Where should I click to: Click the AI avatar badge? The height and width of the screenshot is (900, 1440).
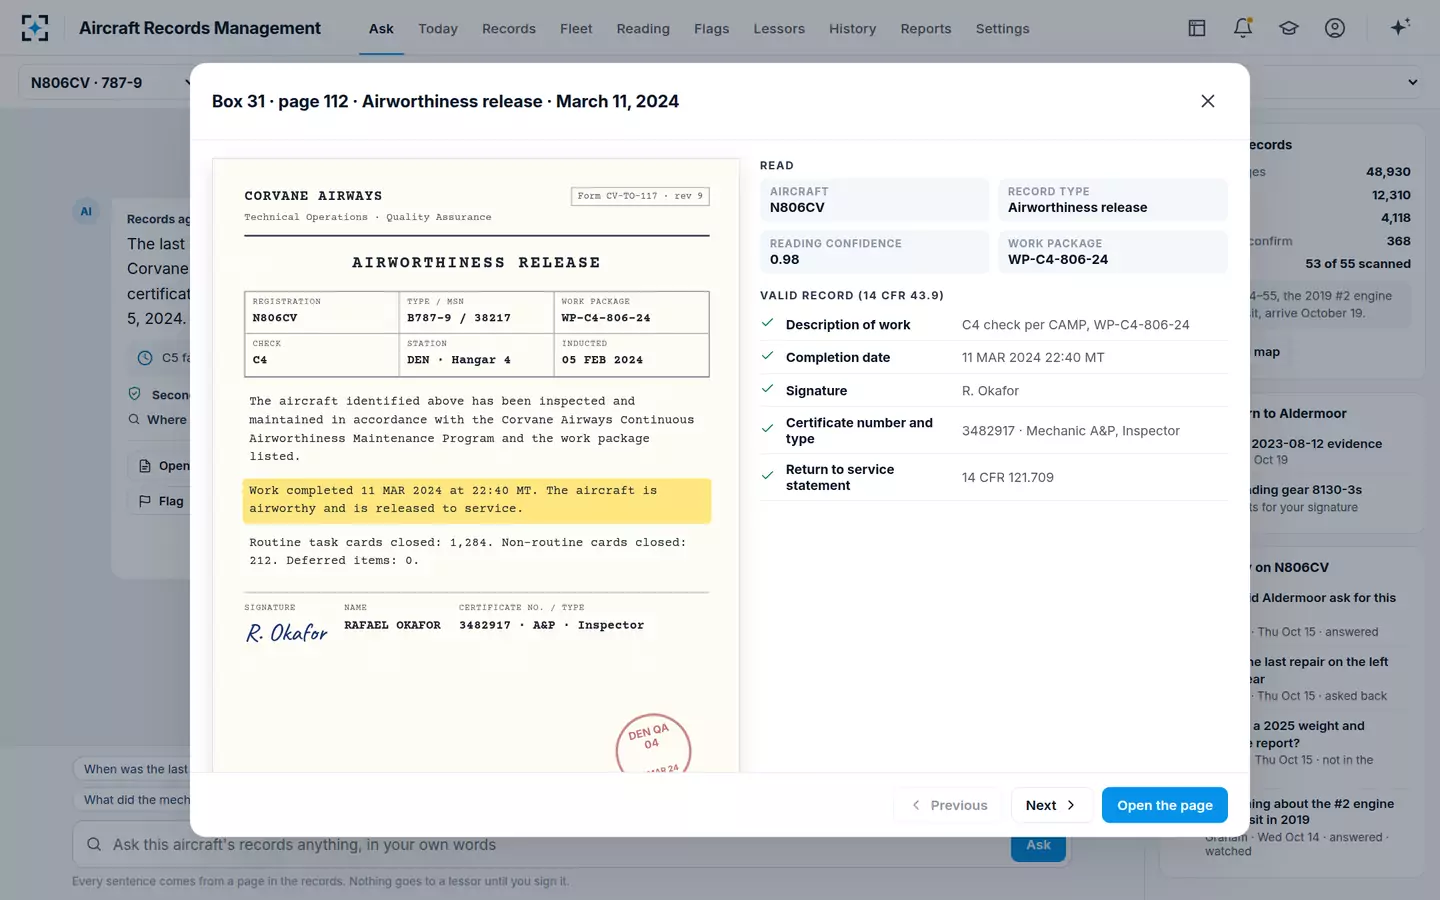point(86,211)
